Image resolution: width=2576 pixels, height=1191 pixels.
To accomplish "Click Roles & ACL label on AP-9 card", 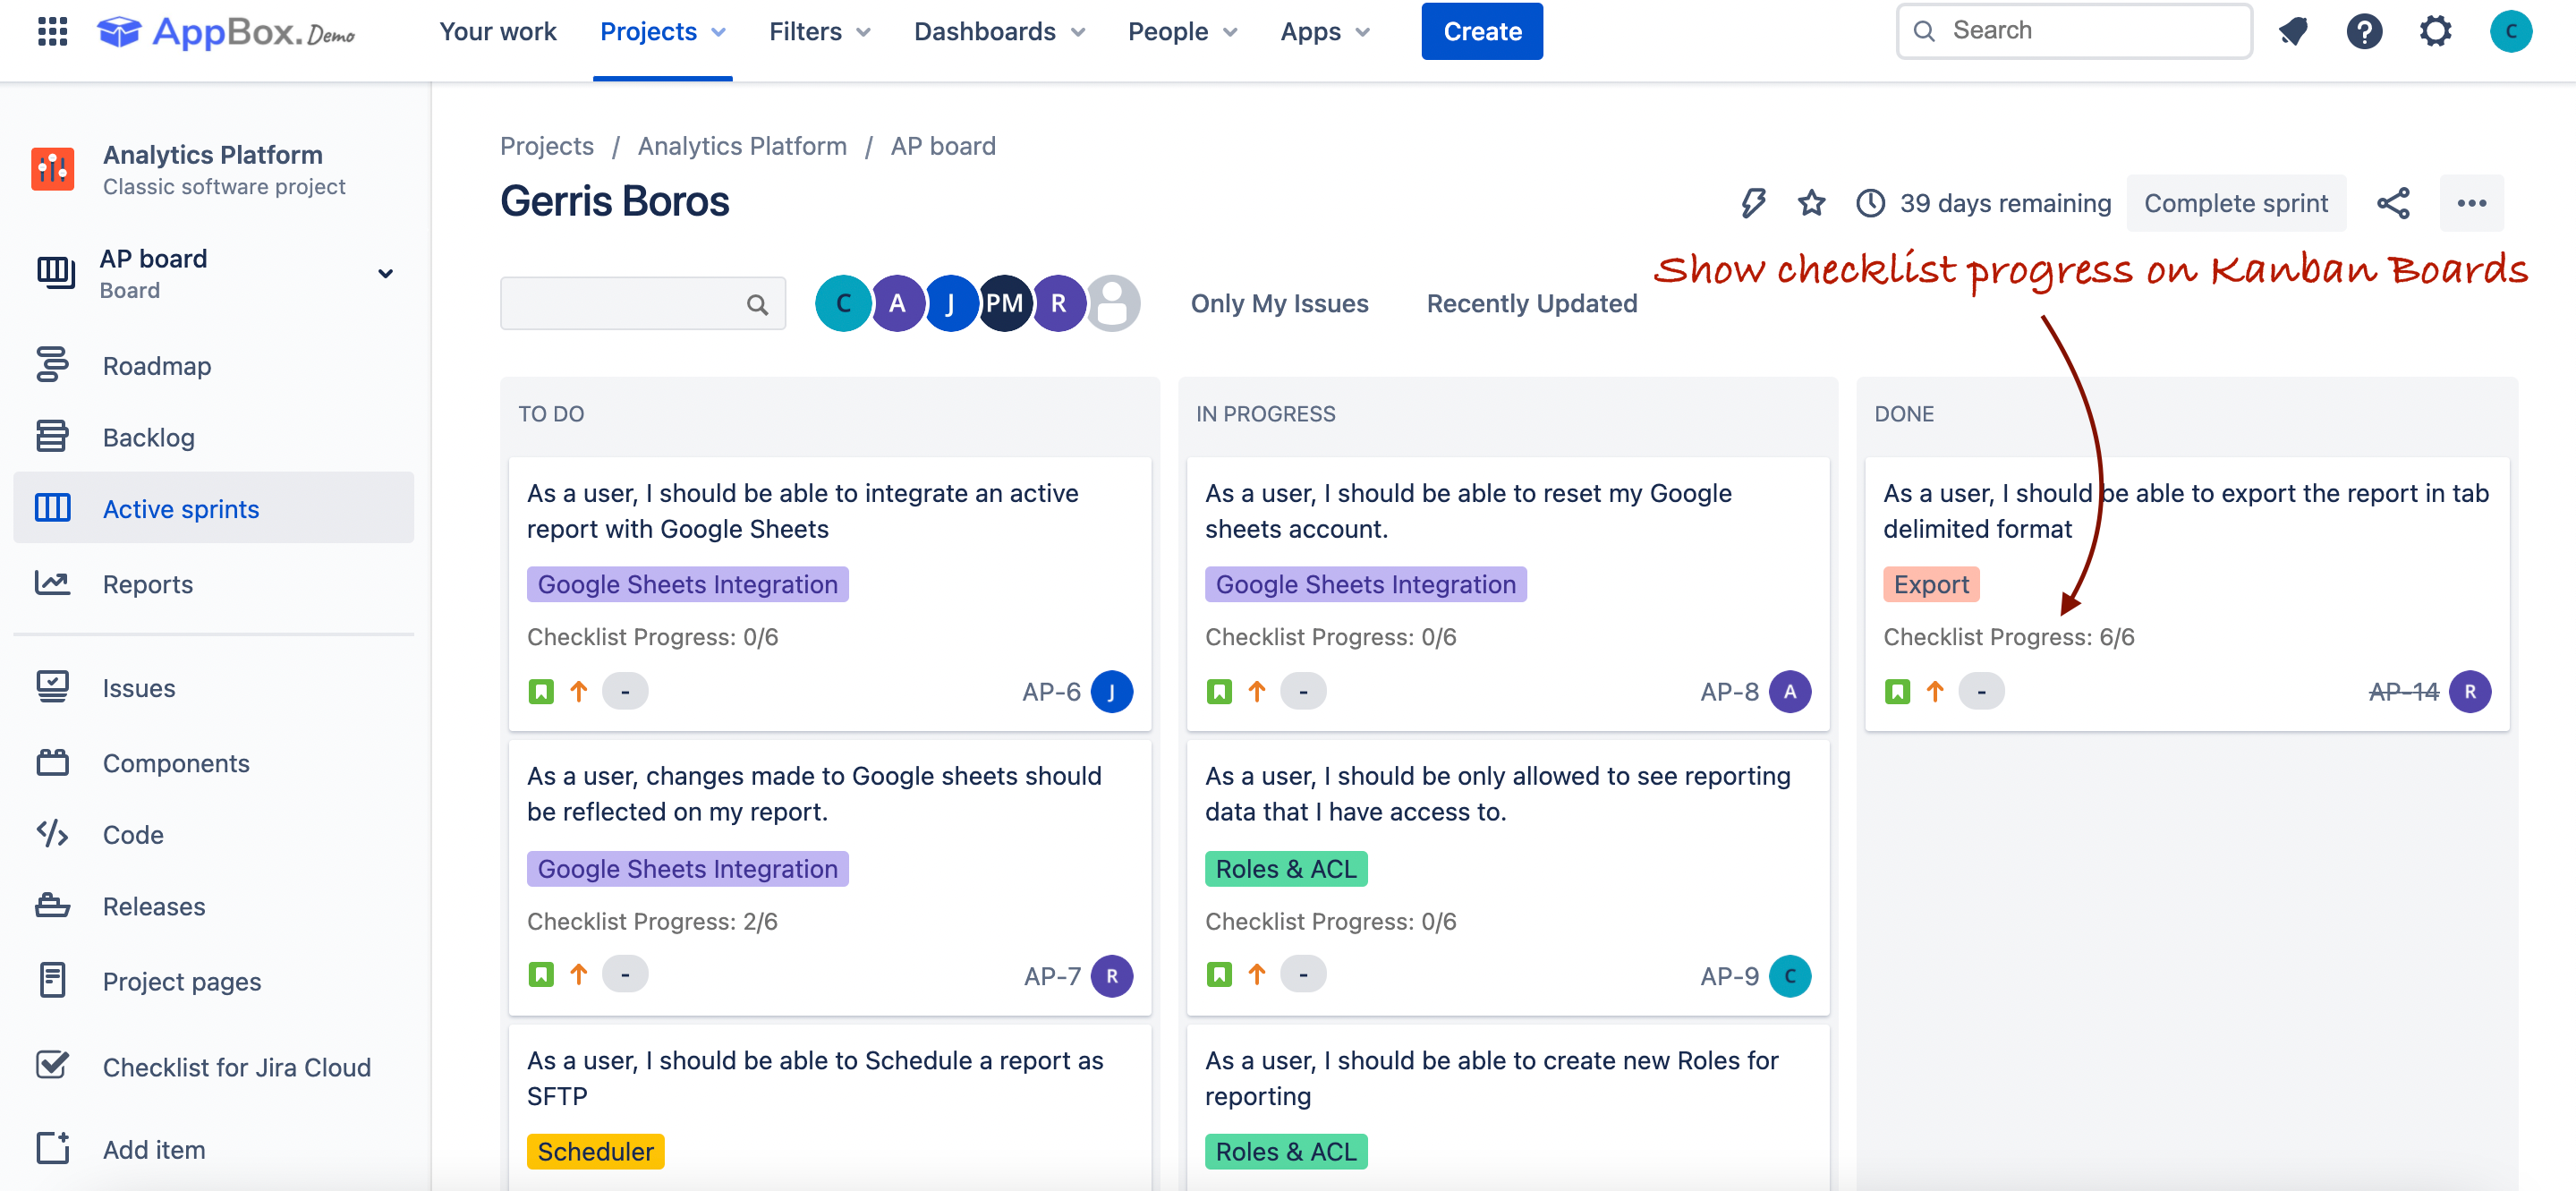I will (x=1285, y=868).
